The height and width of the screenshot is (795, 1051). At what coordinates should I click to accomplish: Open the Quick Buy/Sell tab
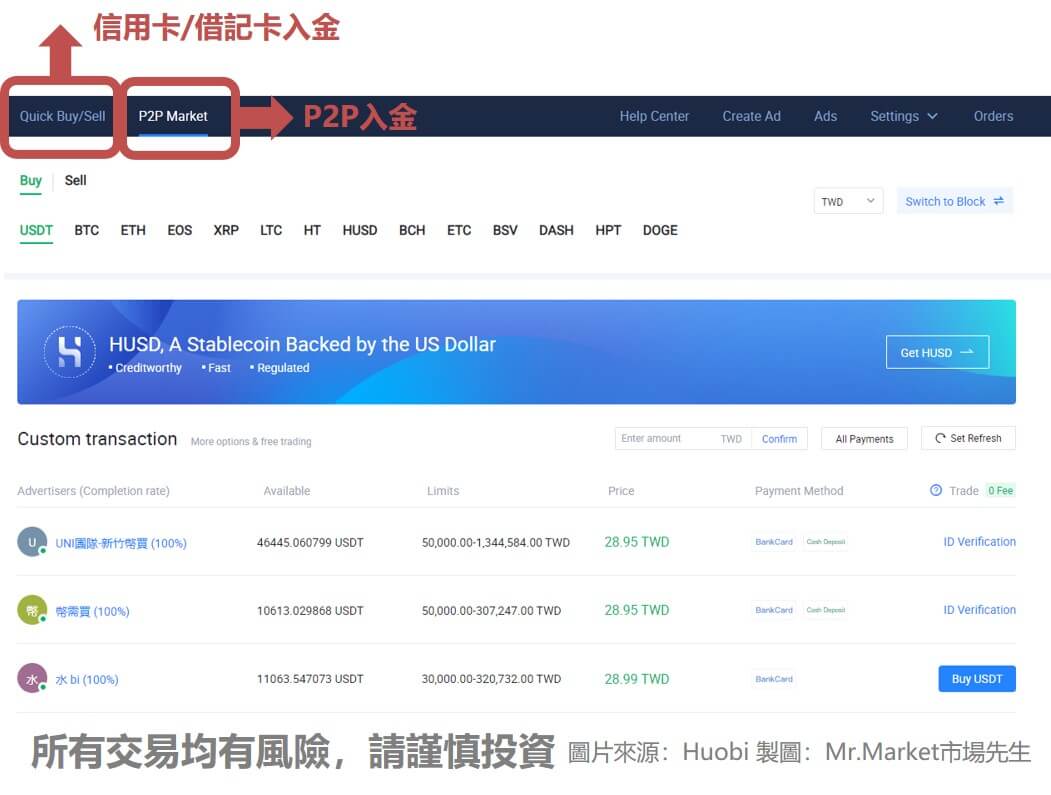[x=62, y=116]
